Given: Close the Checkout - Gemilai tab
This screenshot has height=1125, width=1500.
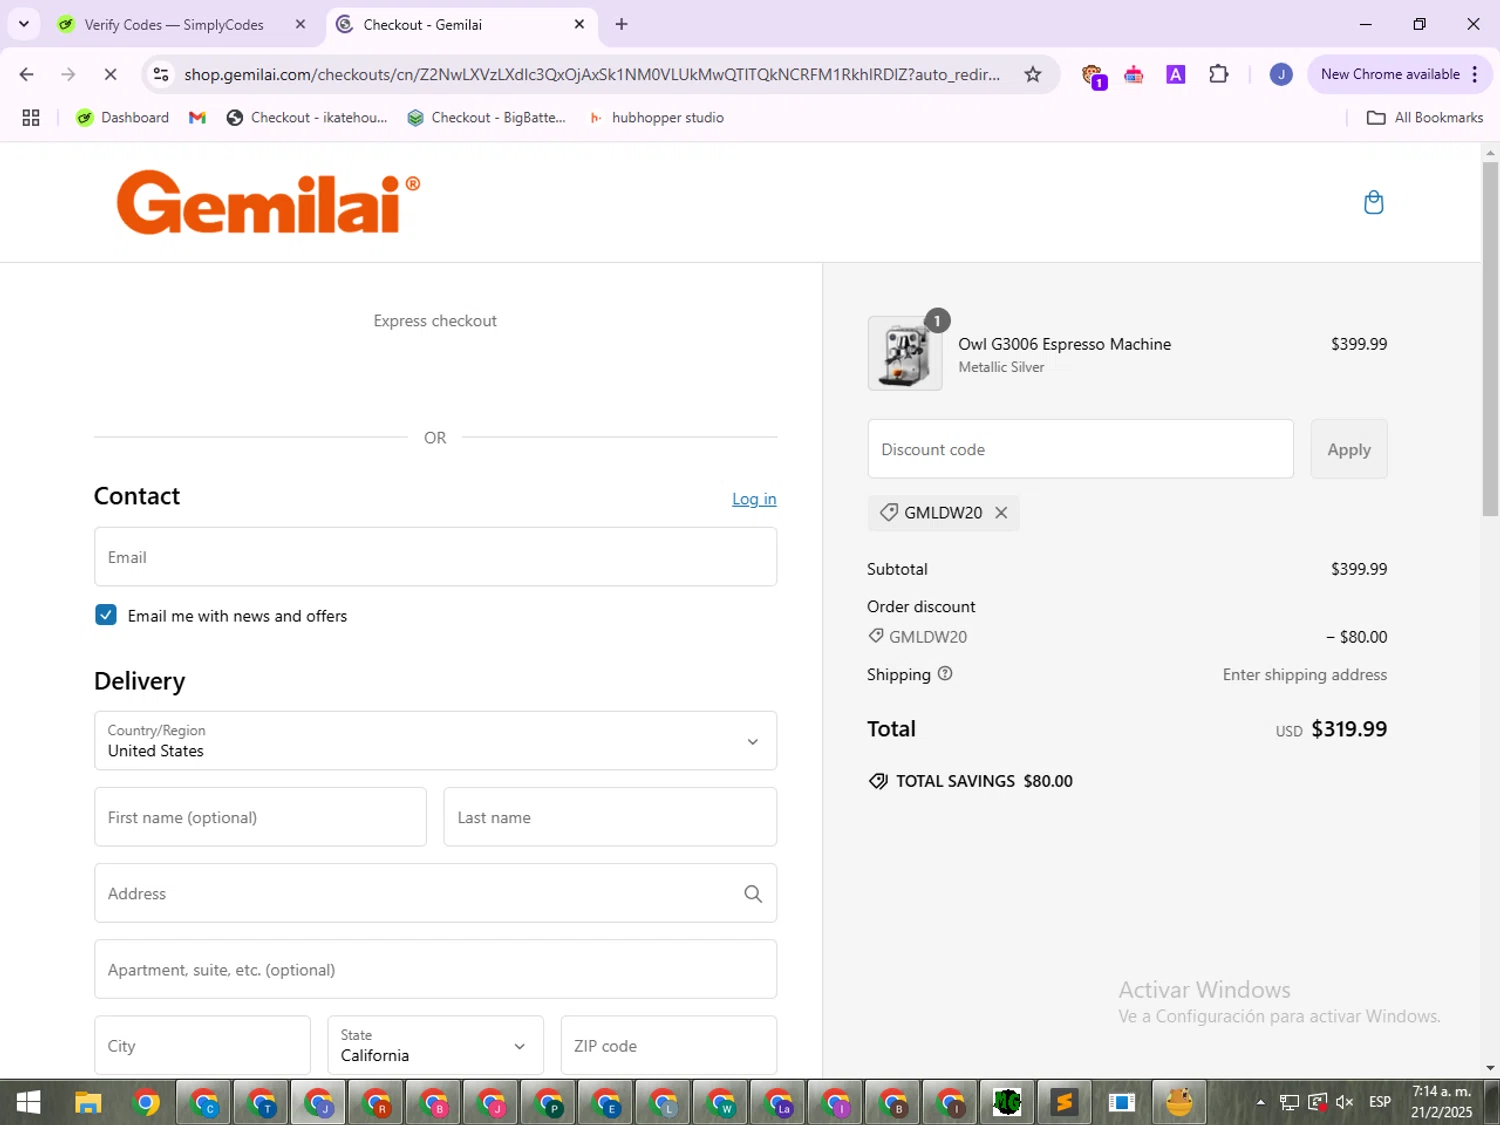Looking at the screenshot, I should tap(579, 24).
